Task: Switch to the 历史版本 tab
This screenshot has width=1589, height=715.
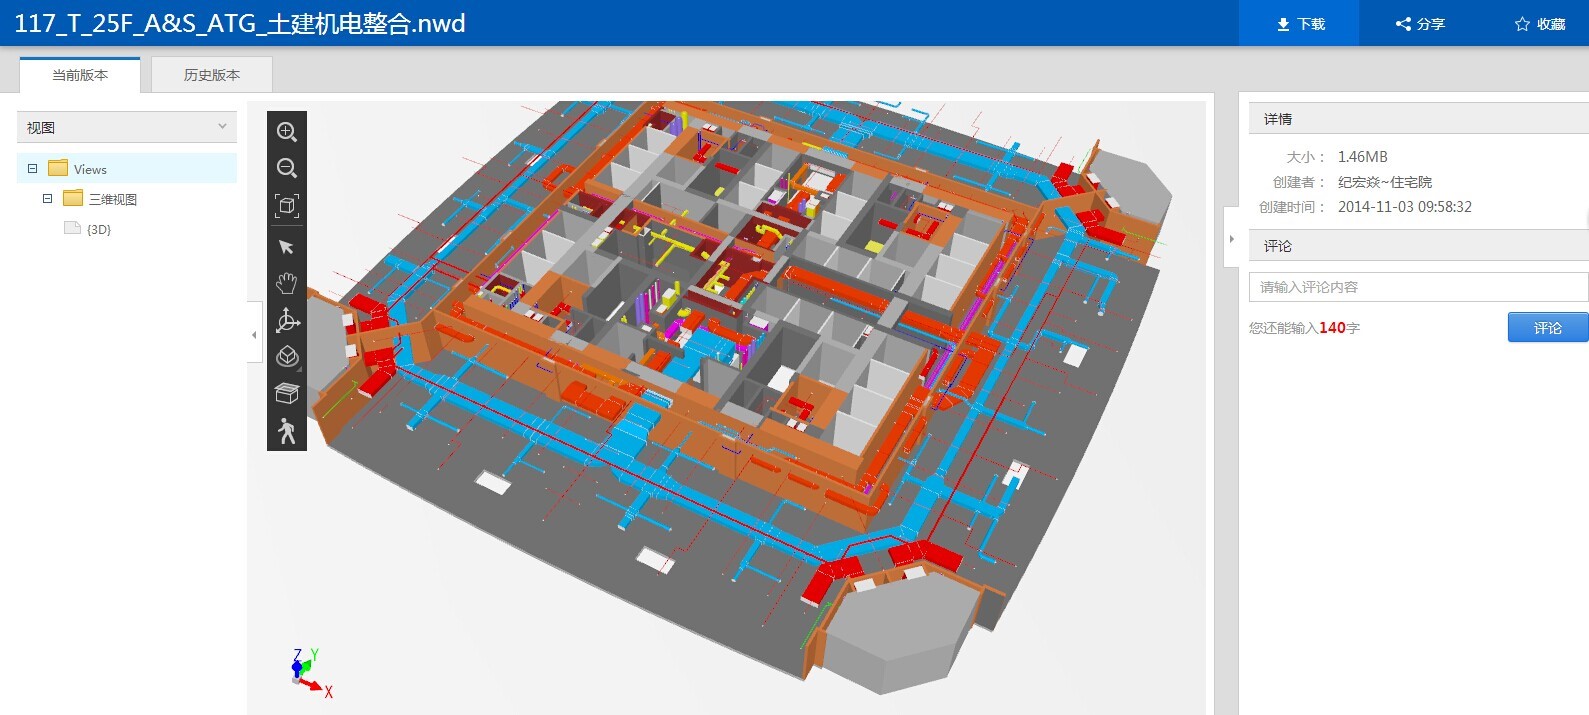Action: [212, 75]
